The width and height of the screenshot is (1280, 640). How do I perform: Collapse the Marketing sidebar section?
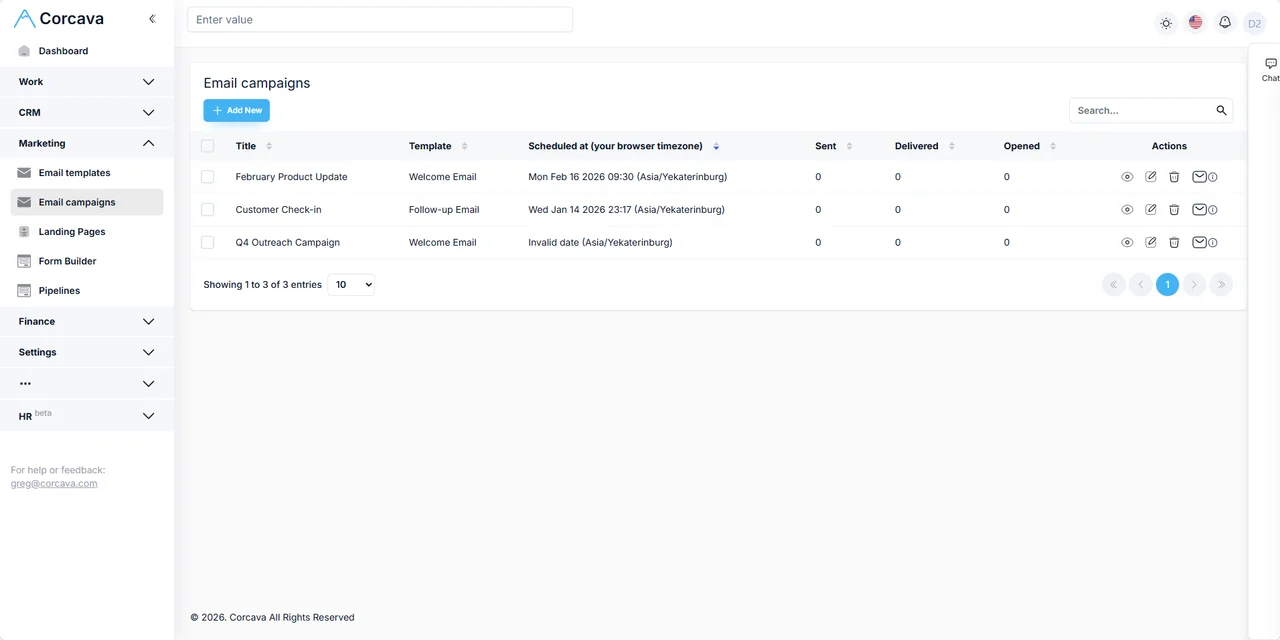click(x=87, y=144)
